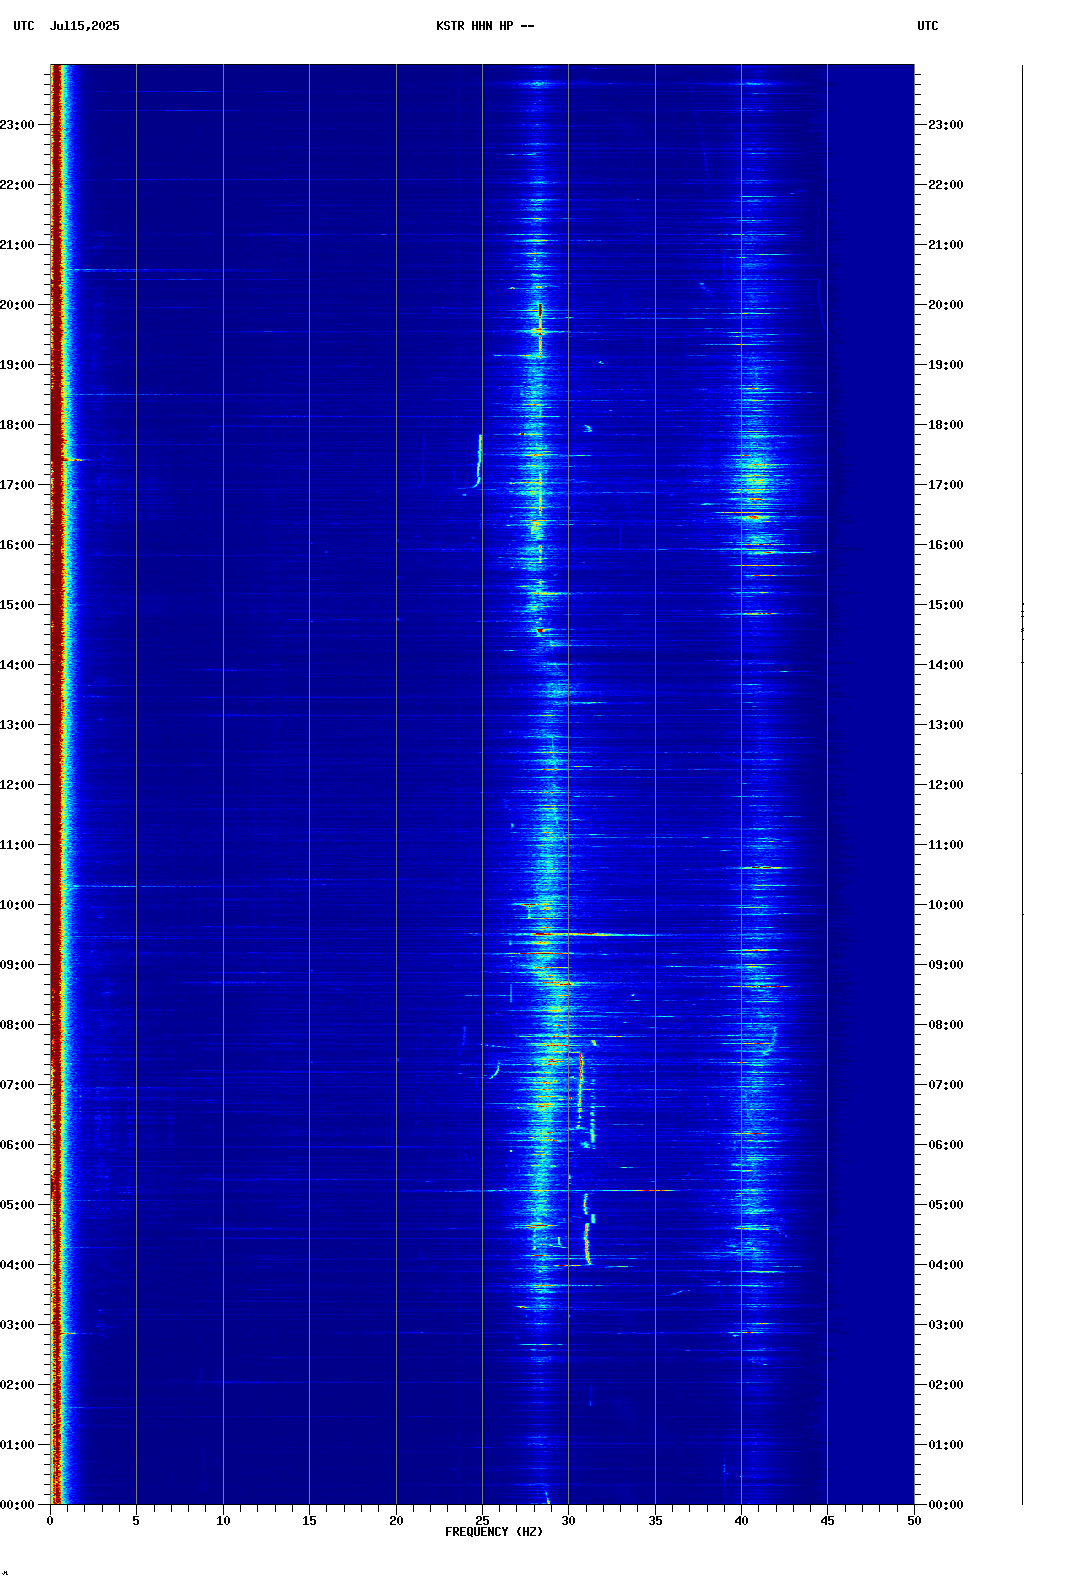Select the 30 Hz frequency tick label
Viewport: 1066px width, 1584px height.
(x=568, y=1521)
